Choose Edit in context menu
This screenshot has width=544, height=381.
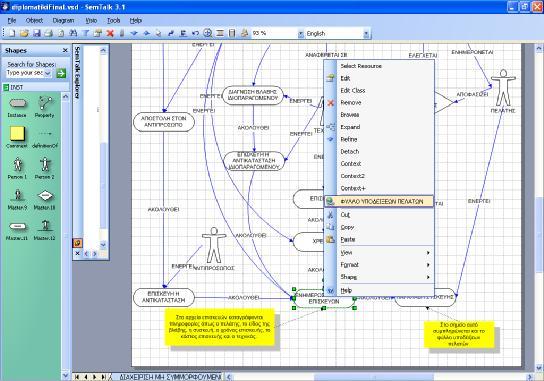[379, 78]
